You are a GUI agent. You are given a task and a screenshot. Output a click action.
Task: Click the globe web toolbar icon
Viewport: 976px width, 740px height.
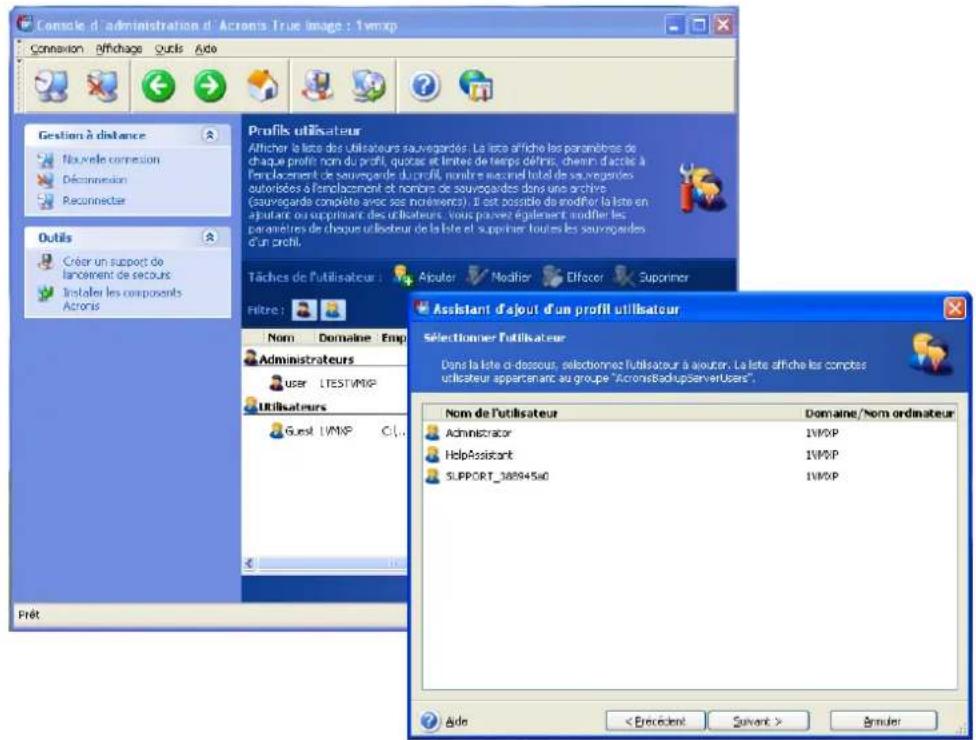476,86
